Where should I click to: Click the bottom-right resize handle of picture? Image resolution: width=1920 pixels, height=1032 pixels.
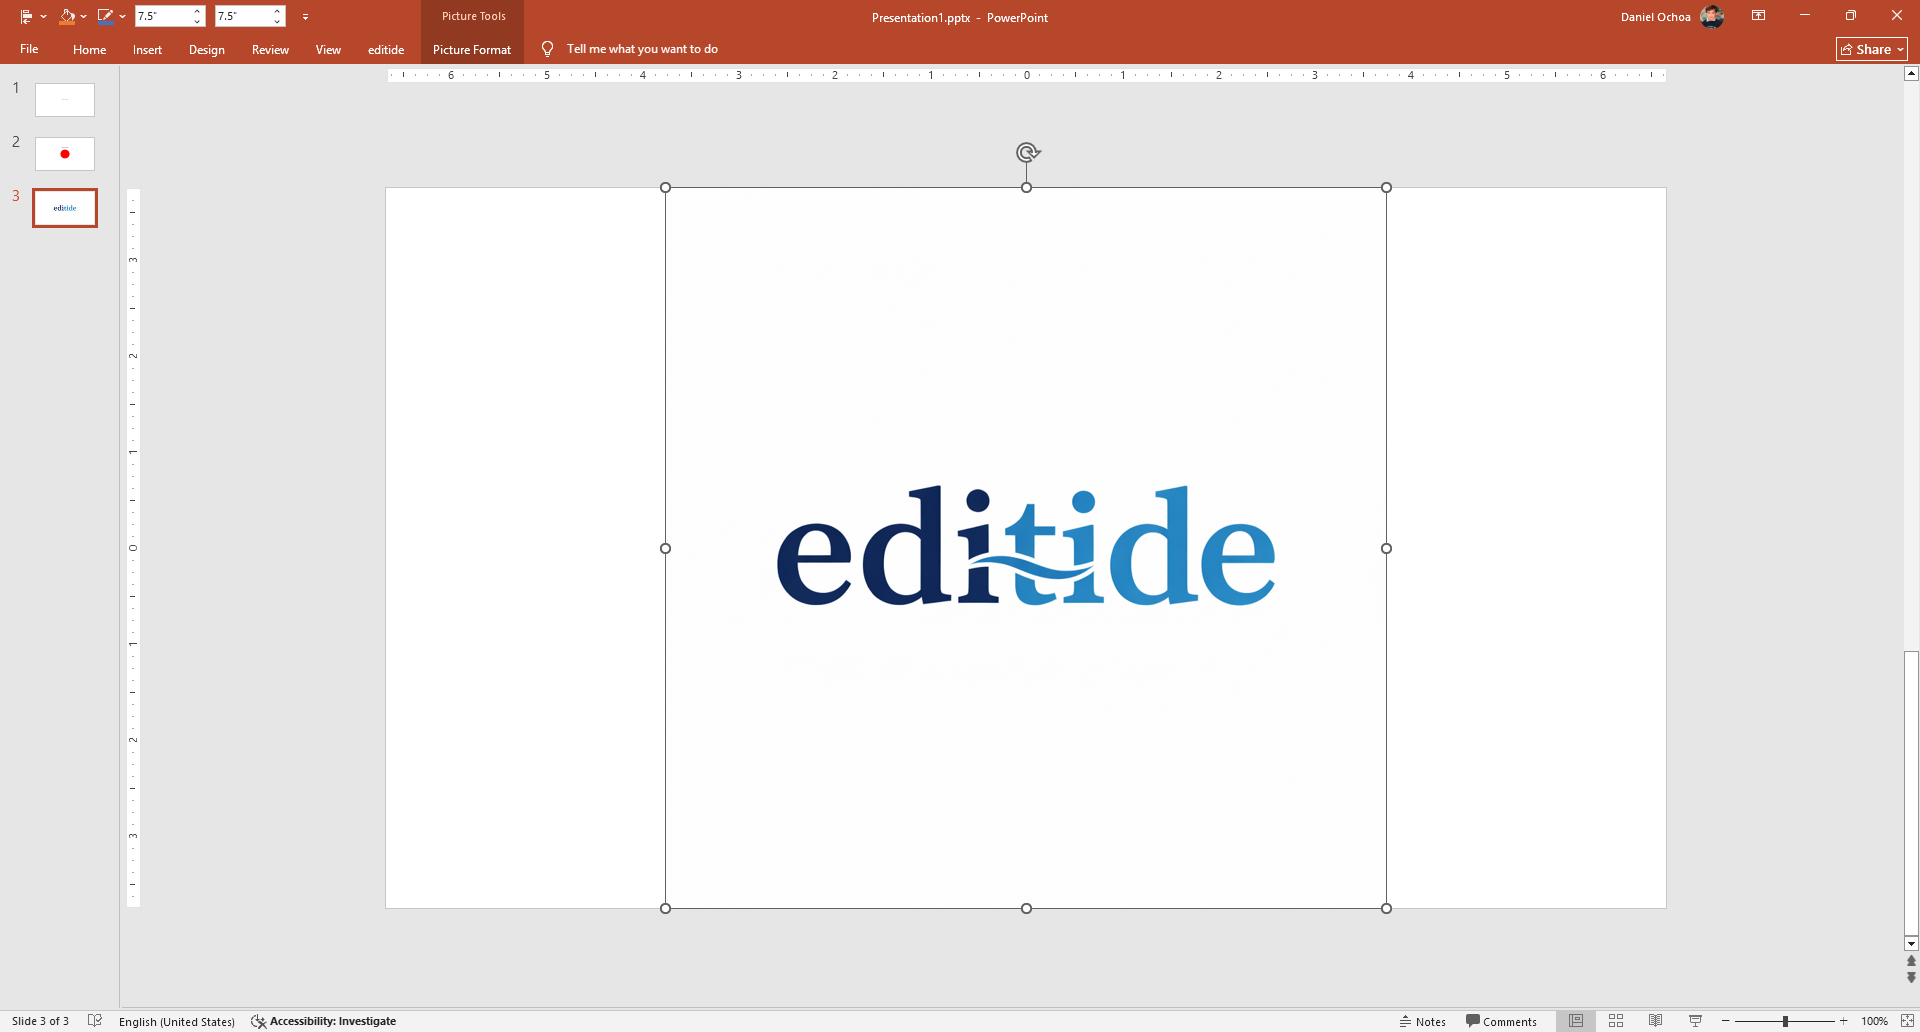(1386, 908)
